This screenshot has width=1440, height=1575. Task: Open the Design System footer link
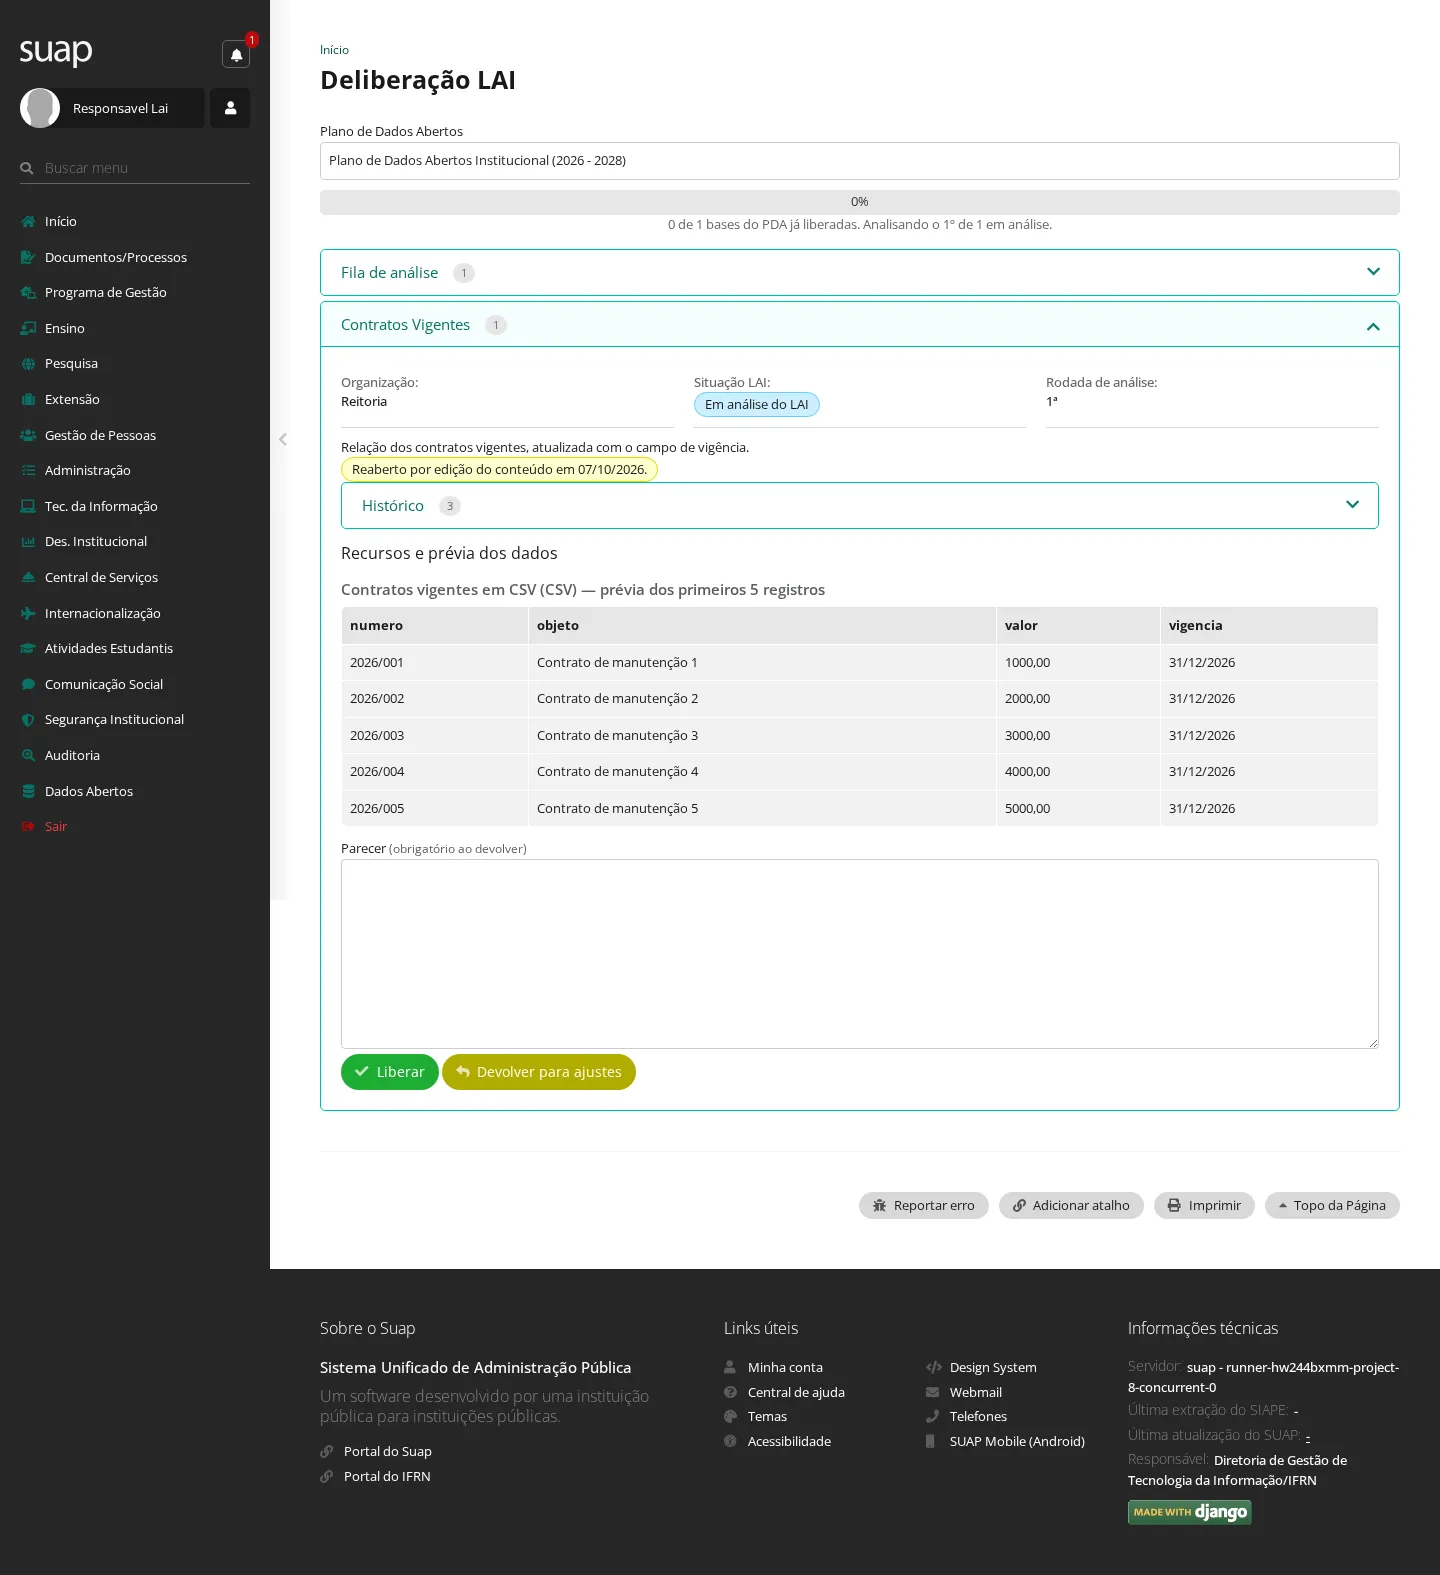point(993,1368)
